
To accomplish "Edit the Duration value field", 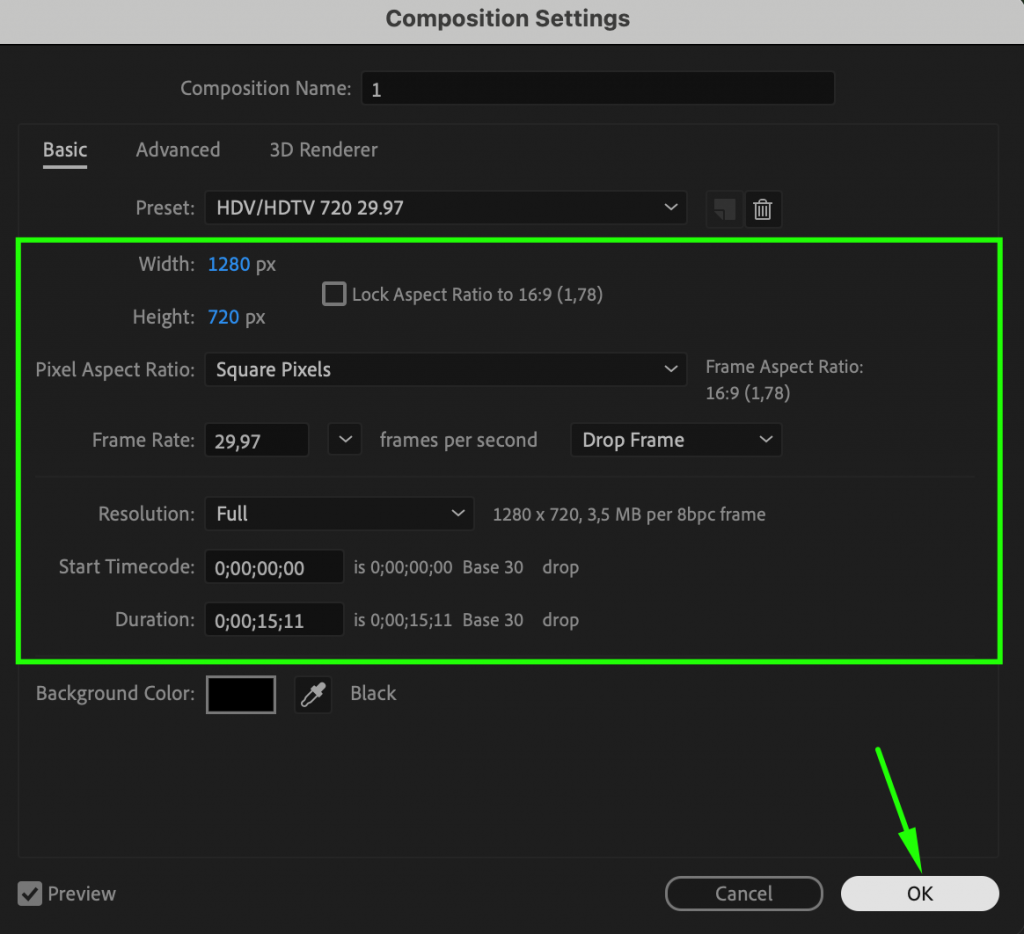I will click(273, 619).
